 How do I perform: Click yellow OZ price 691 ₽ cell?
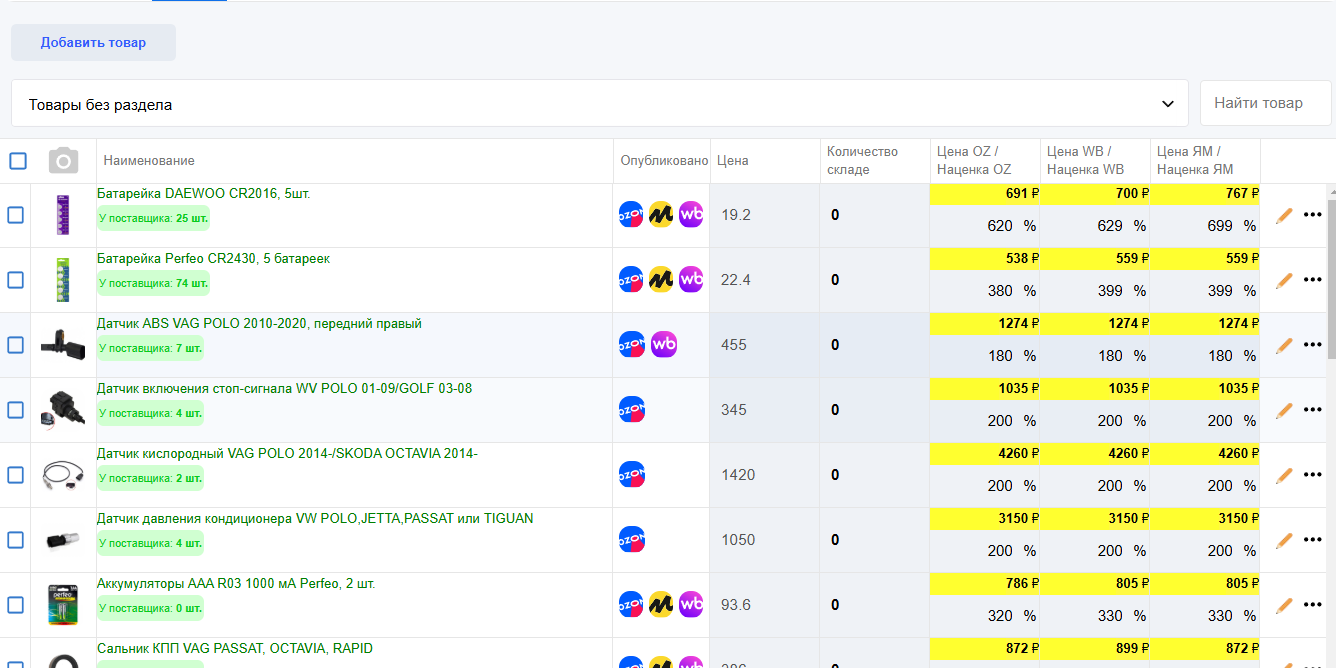985,194
